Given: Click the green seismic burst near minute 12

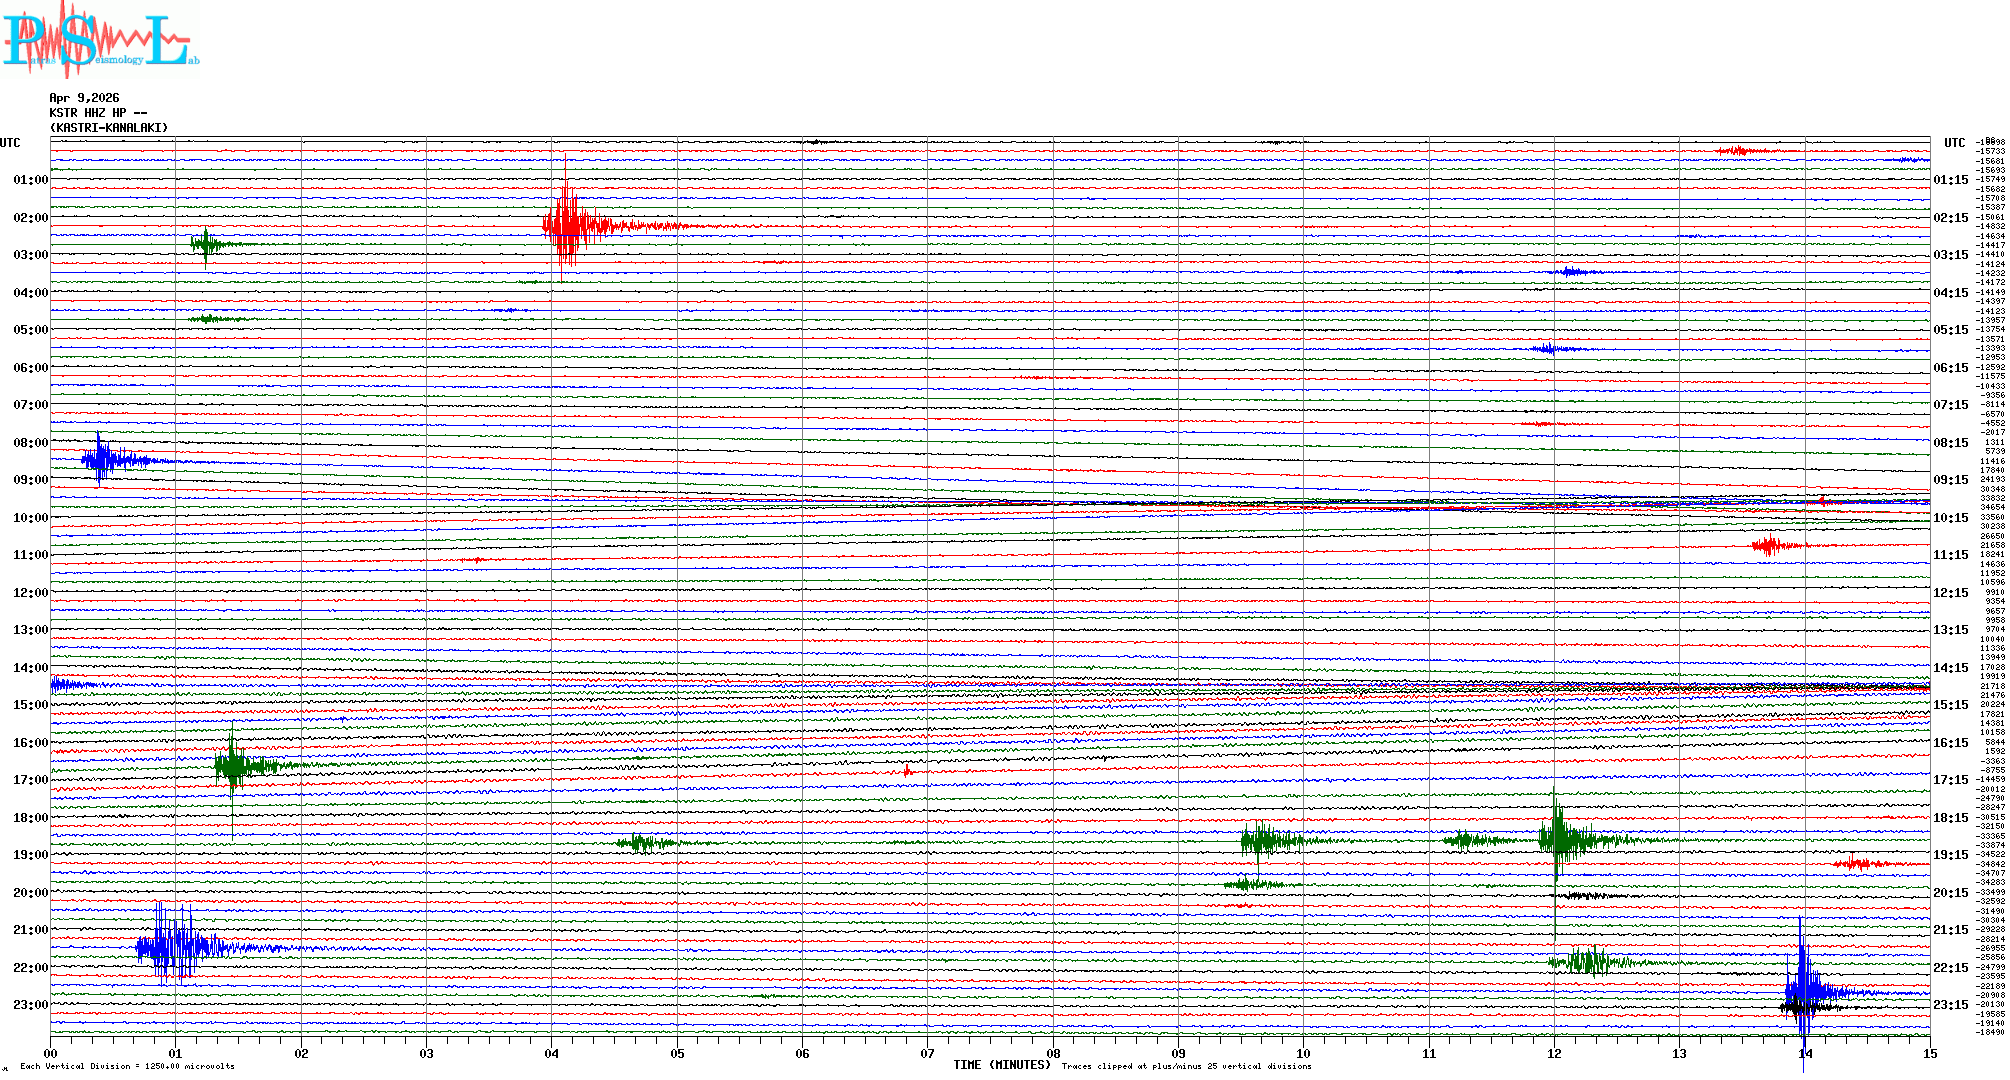Looking at the screenshot, I should [1558, 838].
